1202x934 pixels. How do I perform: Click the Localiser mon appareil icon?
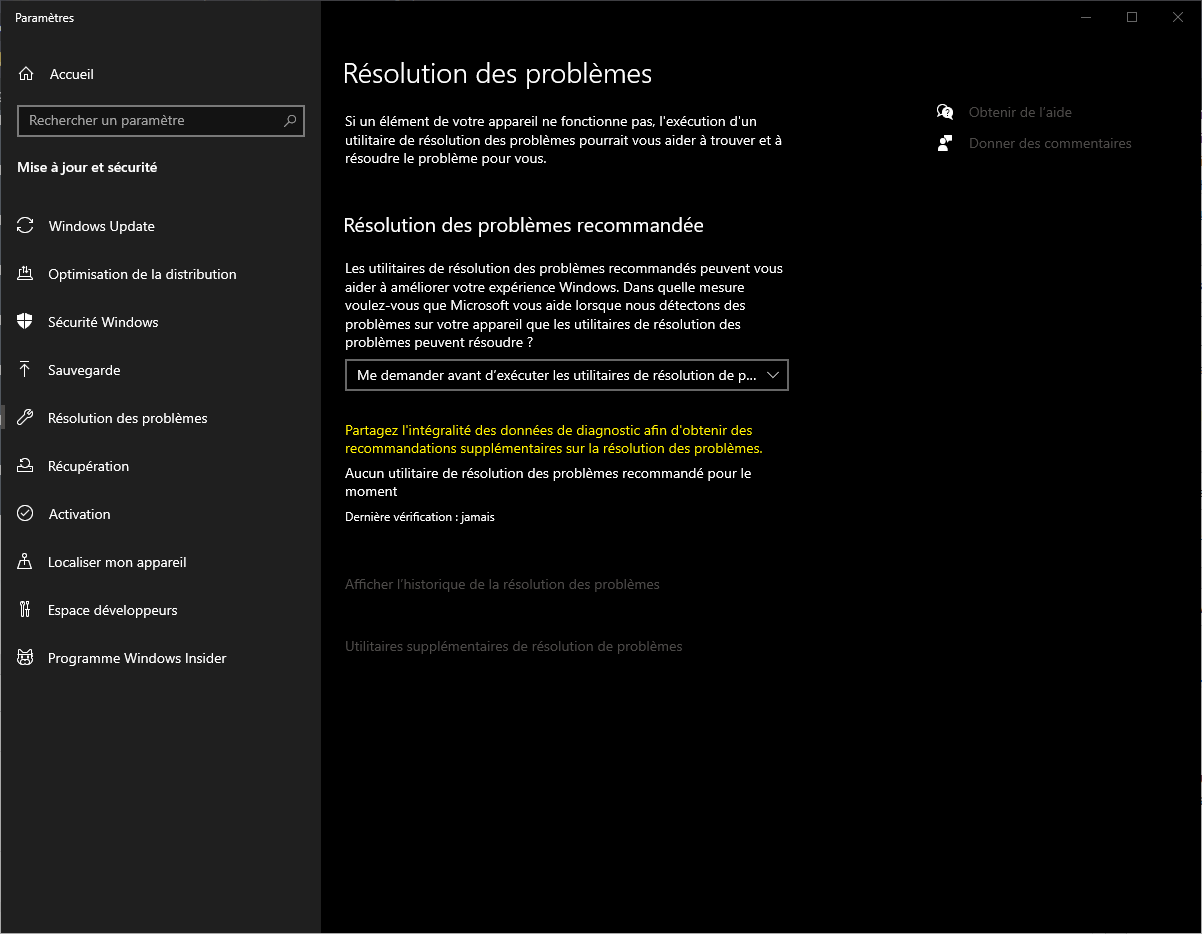tap(26, 562)
